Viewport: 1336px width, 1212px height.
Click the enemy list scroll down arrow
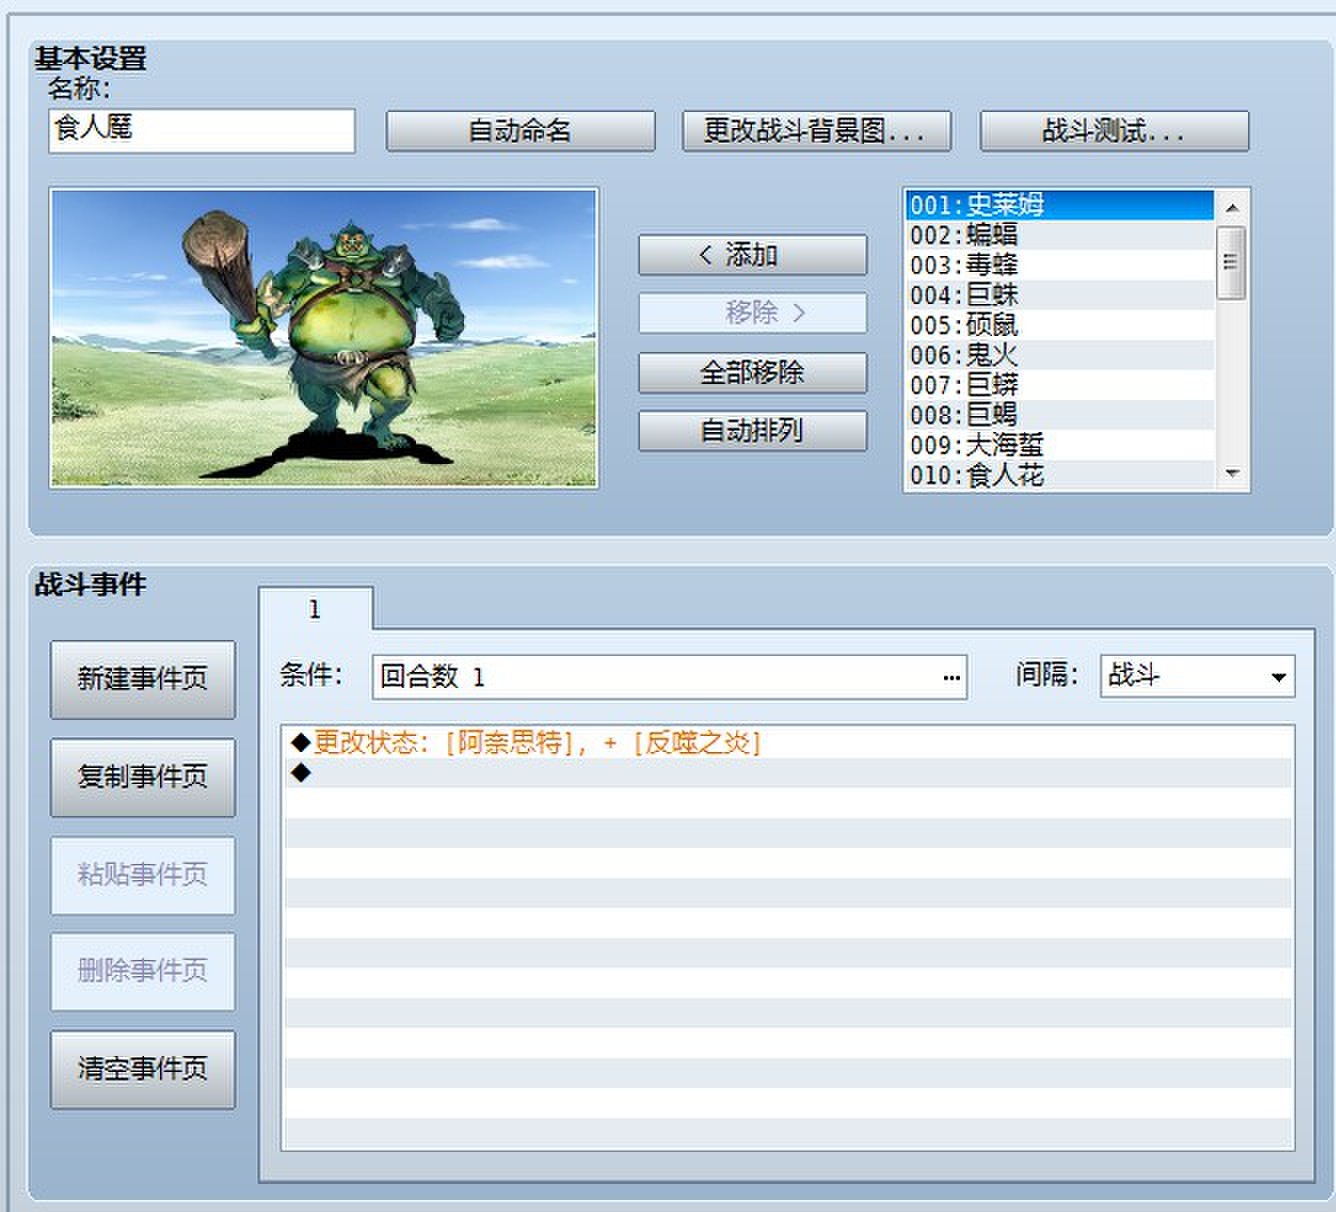click(1232, 473)
